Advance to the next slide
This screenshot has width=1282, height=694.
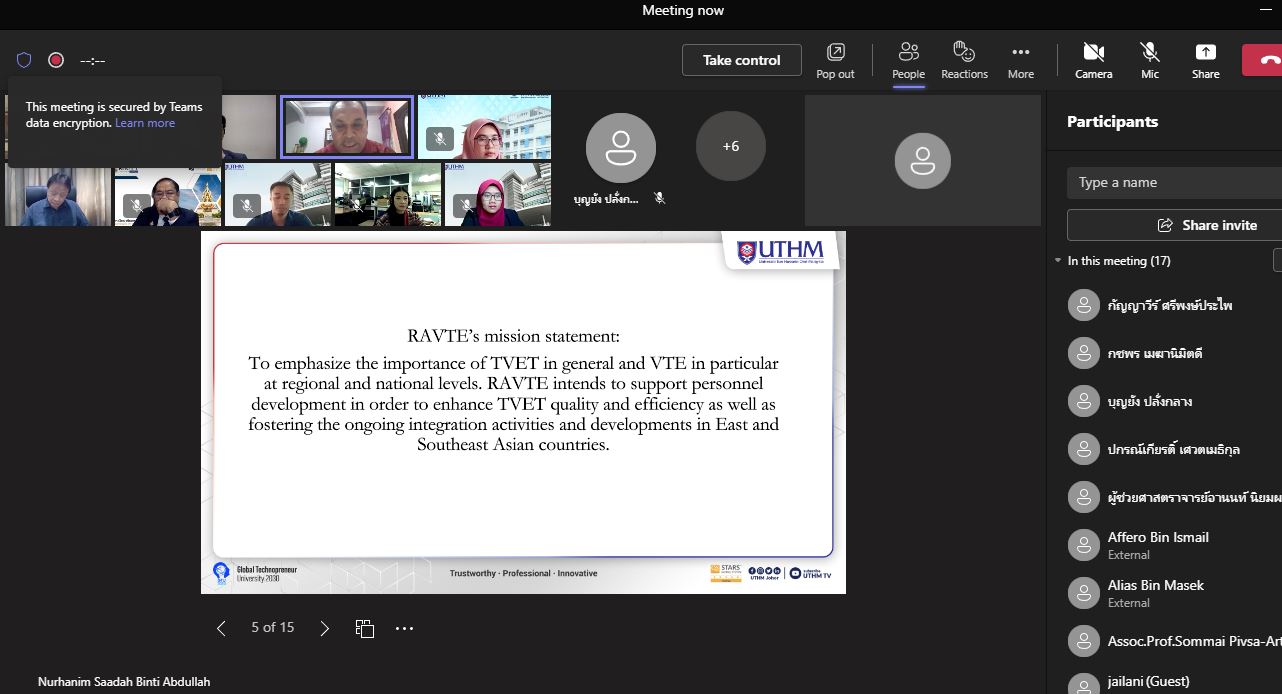[x=324, y=628]
